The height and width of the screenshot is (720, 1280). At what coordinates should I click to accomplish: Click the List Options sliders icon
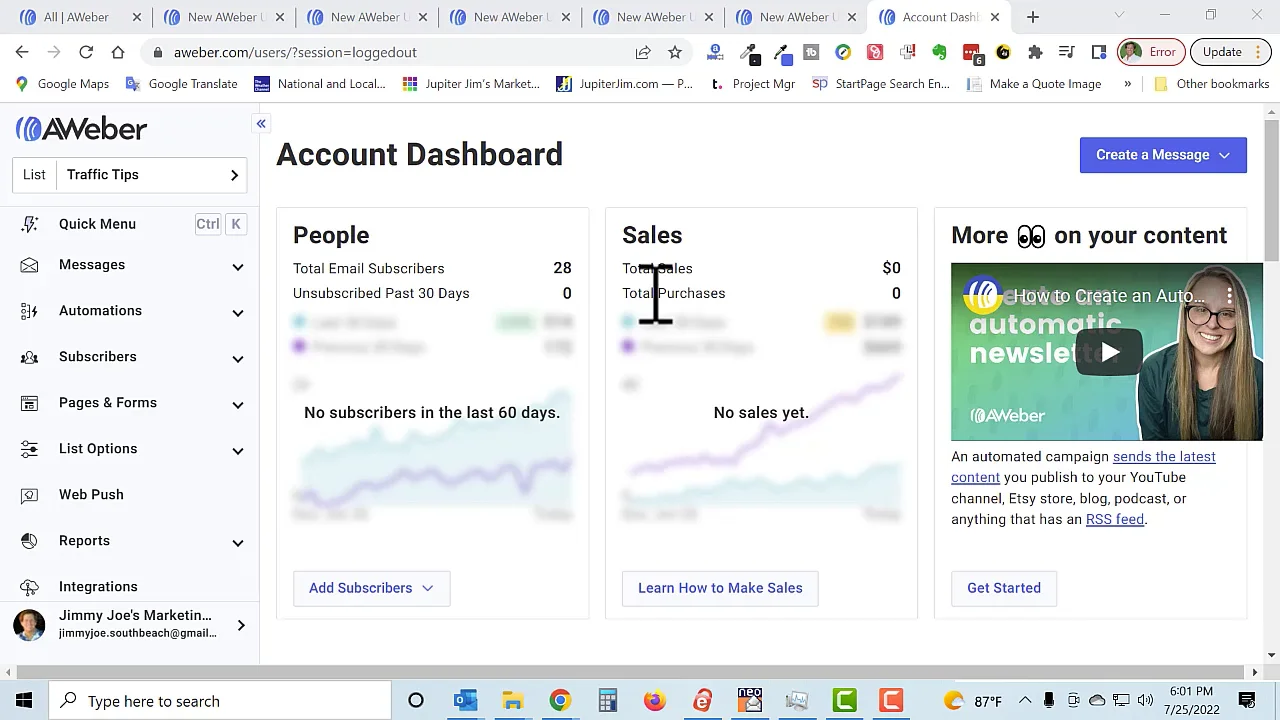[29, 449]
